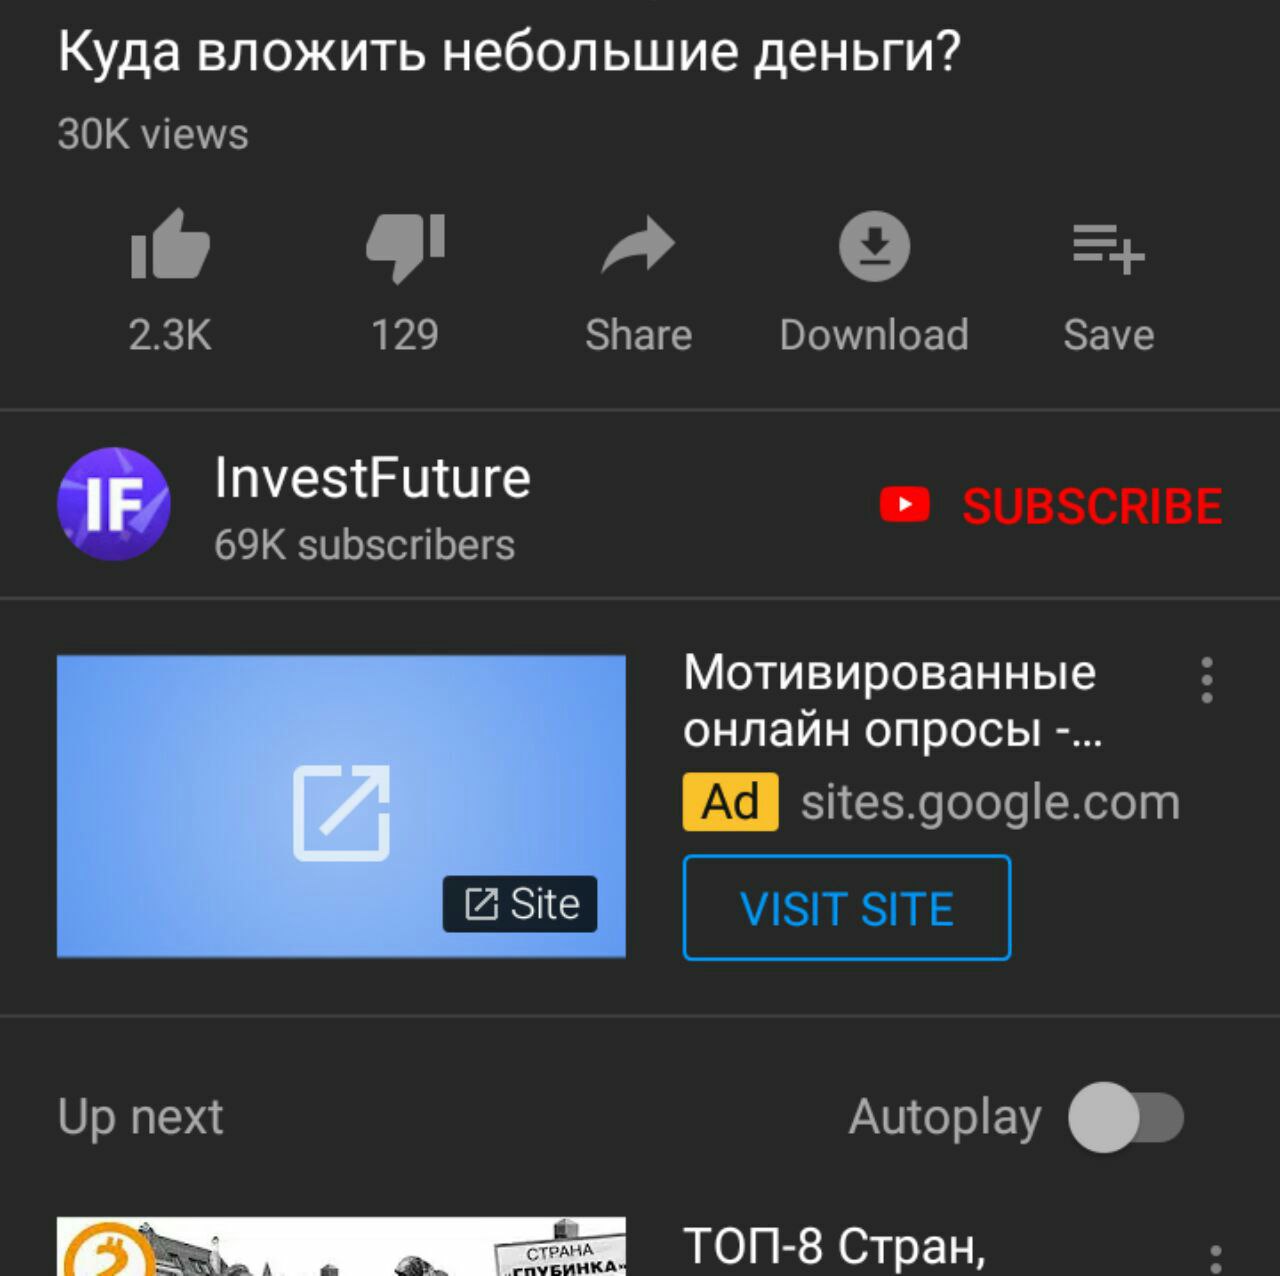This screenshot has height=1276, width=1280.
Task: Click the VISIT SITE button
Action: pos(847,908)
